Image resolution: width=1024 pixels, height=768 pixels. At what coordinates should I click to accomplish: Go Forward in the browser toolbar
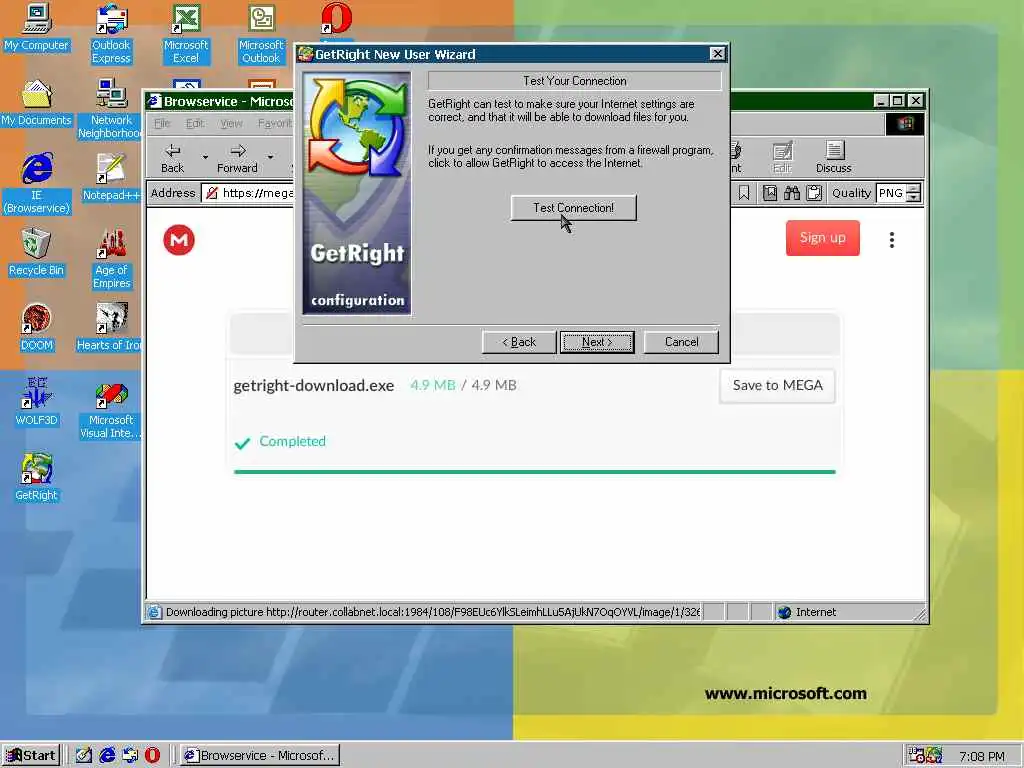(237, 158)
